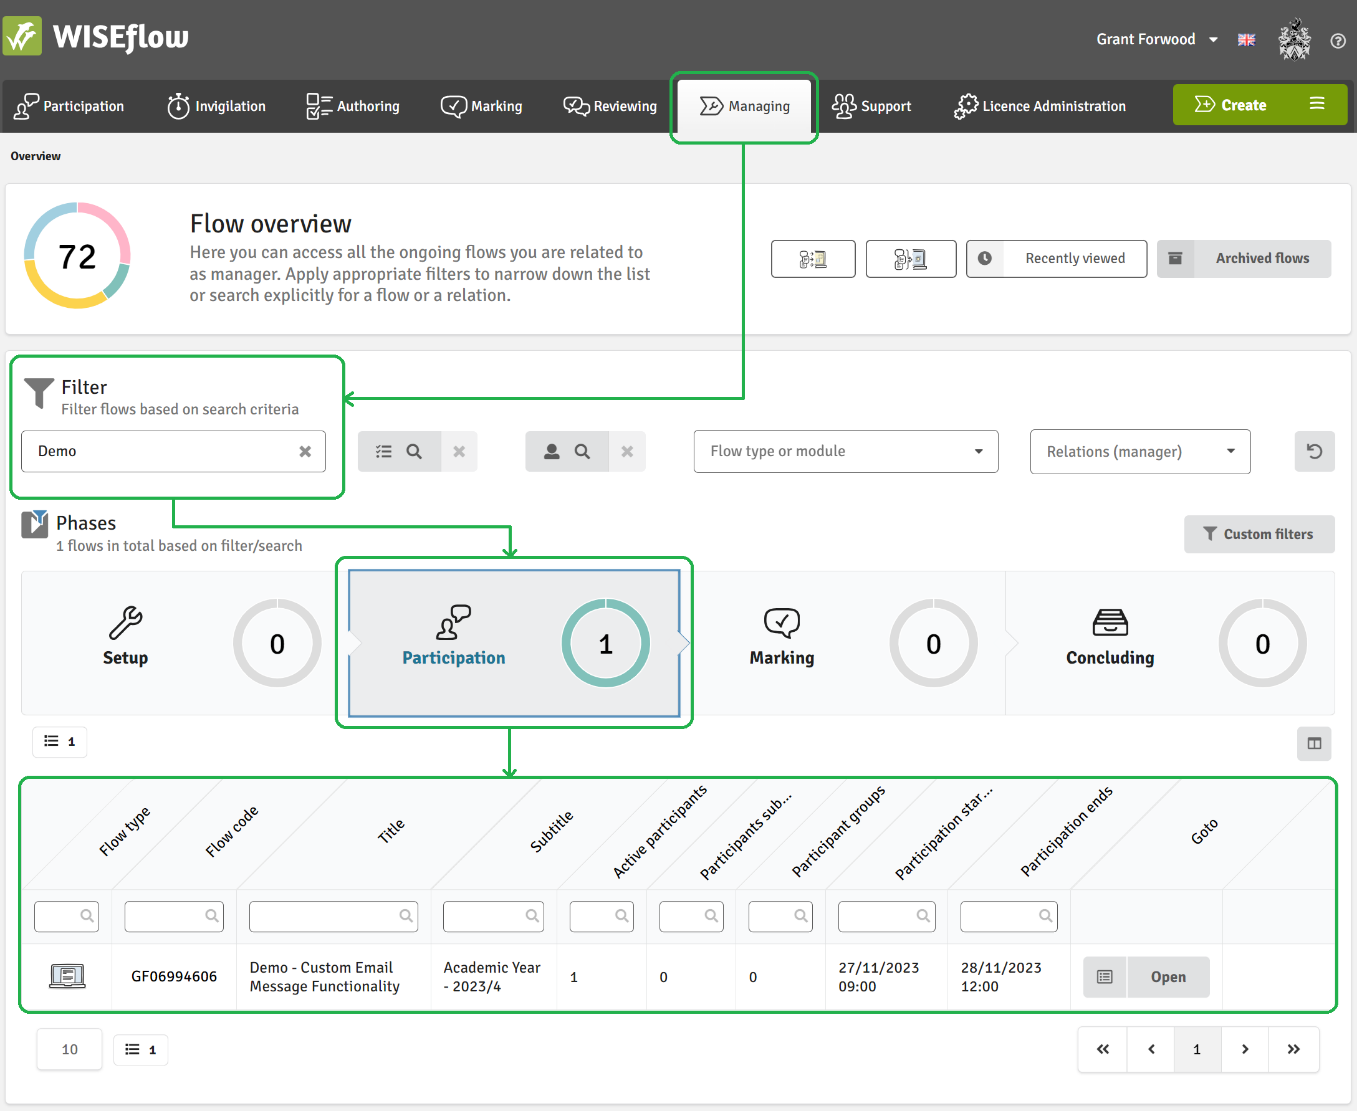
Task: Open the flow with Open button
Action: pos(1168,977)
